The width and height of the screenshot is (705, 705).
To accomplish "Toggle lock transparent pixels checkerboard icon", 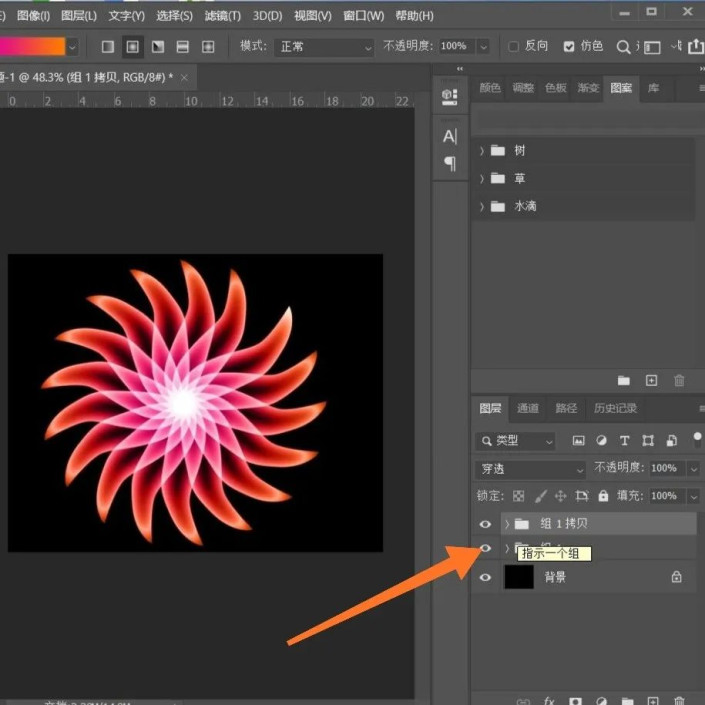I will 518,496.
